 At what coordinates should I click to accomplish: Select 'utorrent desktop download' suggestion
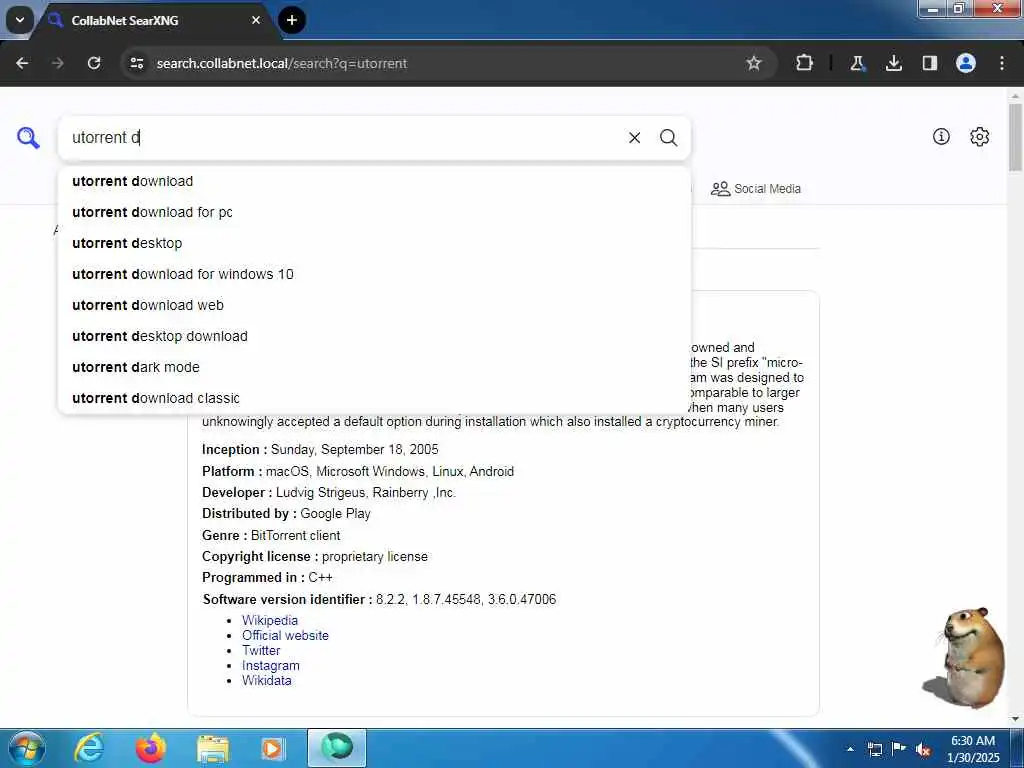(x=374, y=336)
